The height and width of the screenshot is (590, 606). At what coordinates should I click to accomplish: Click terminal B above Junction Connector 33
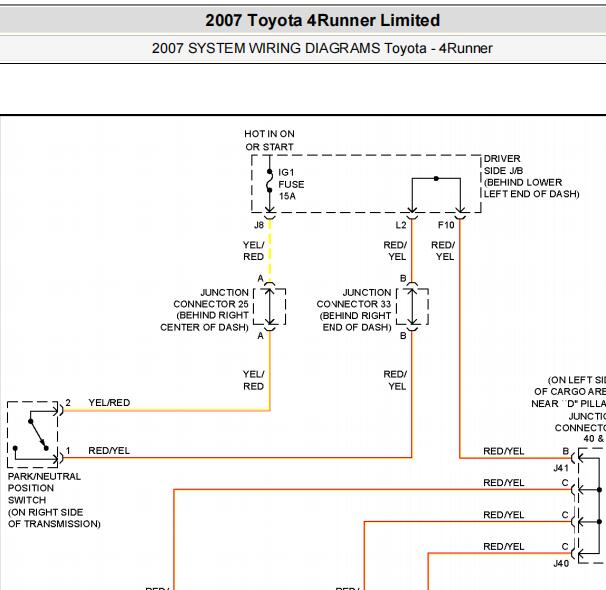[x=403, y=278]
